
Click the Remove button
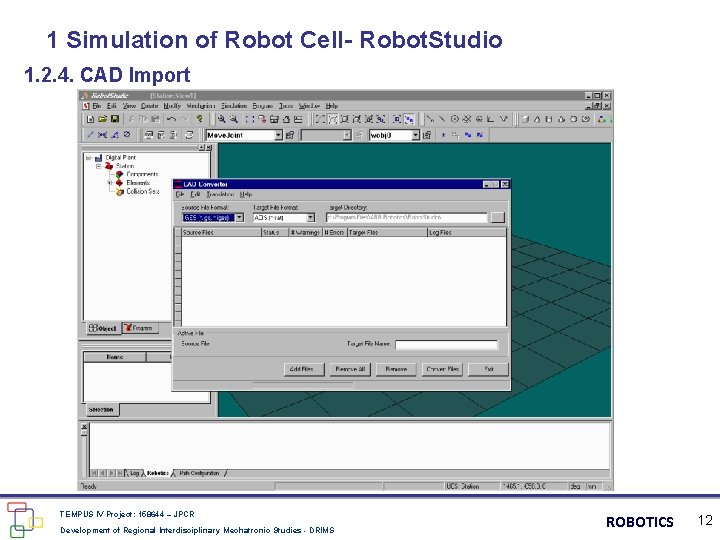[396, 369]
